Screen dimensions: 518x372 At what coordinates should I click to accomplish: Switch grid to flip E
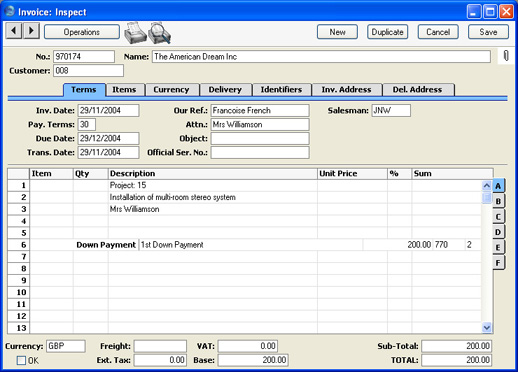point(498,247)
